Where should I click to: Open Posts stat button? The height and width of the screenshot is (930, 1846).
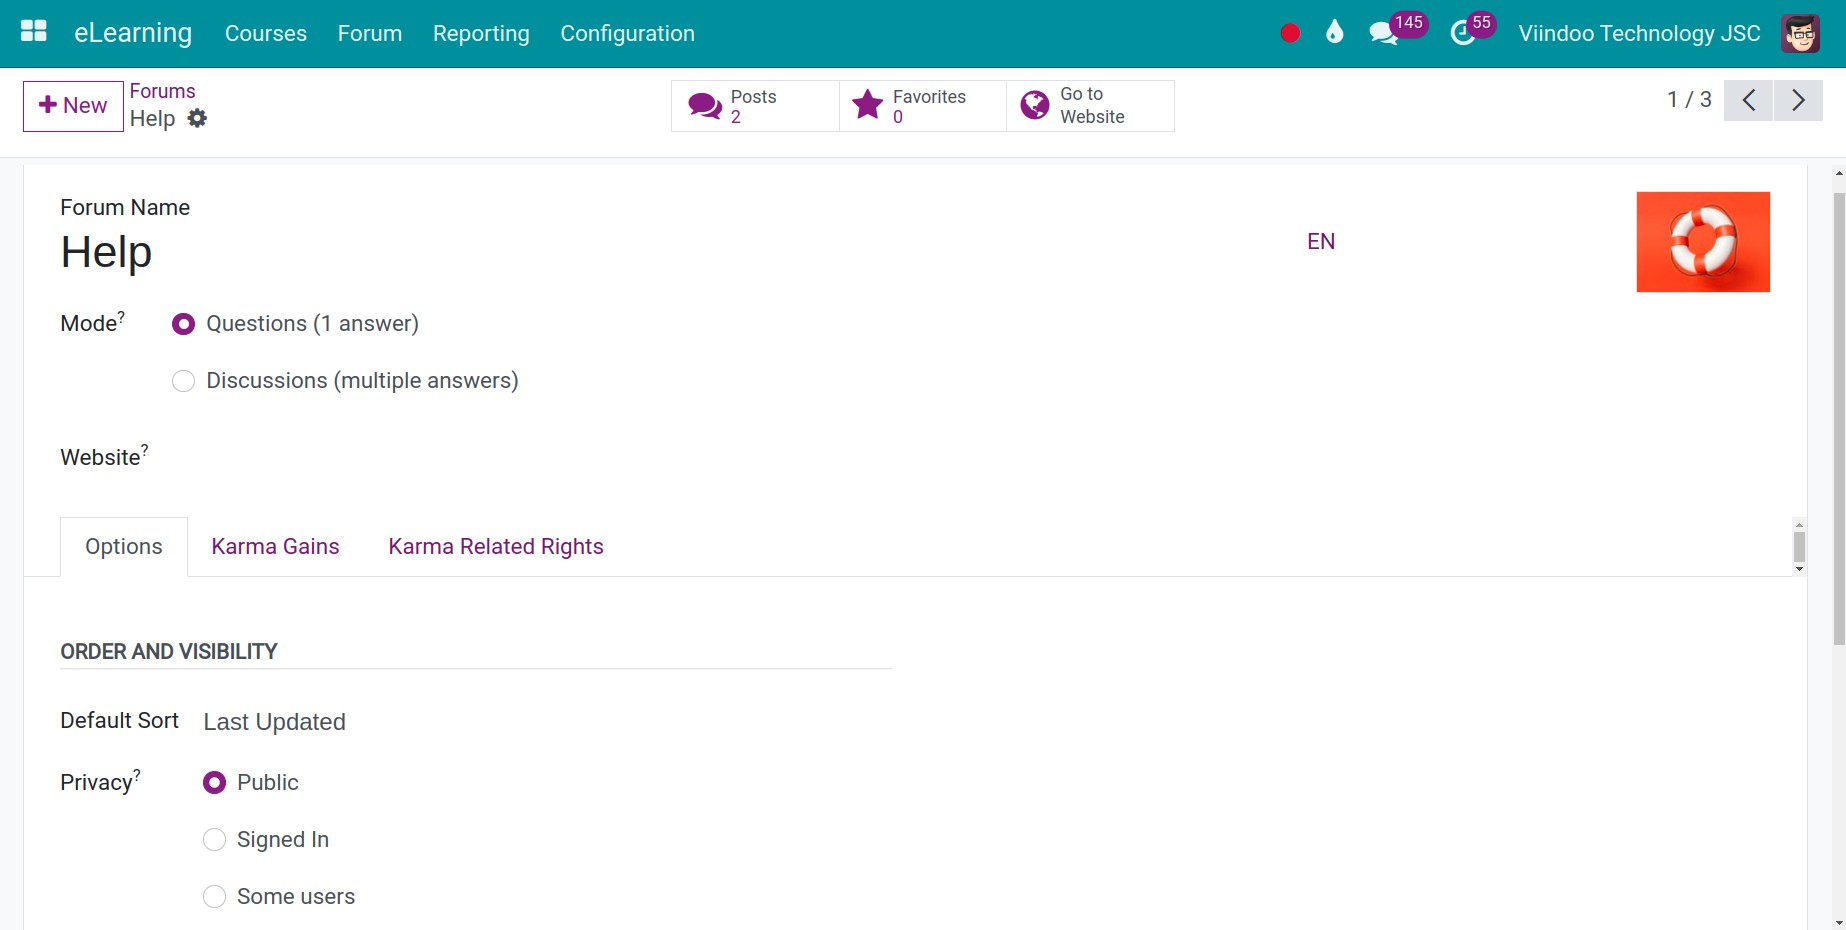click(x=755, y=106)
